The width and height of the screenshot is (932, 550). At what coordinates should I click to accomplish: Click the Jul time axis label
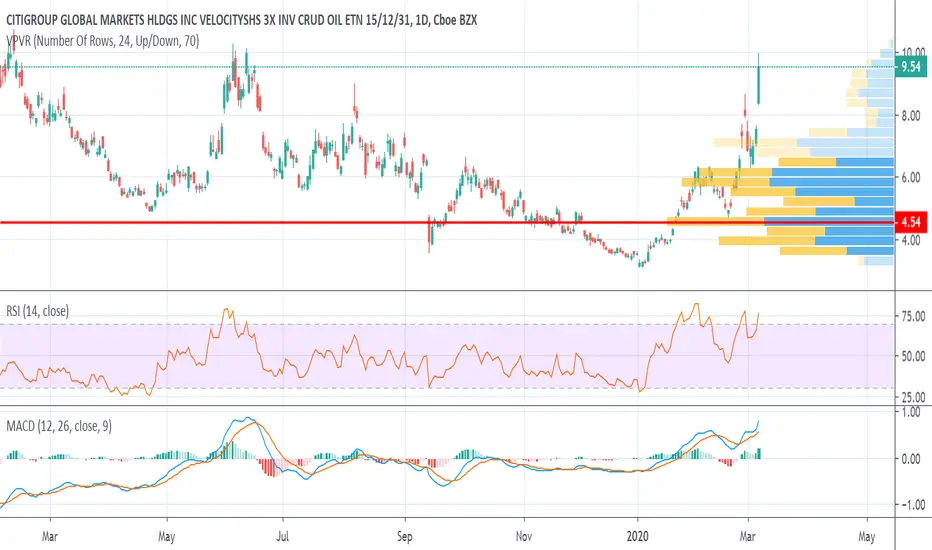(x=283, y=536)
